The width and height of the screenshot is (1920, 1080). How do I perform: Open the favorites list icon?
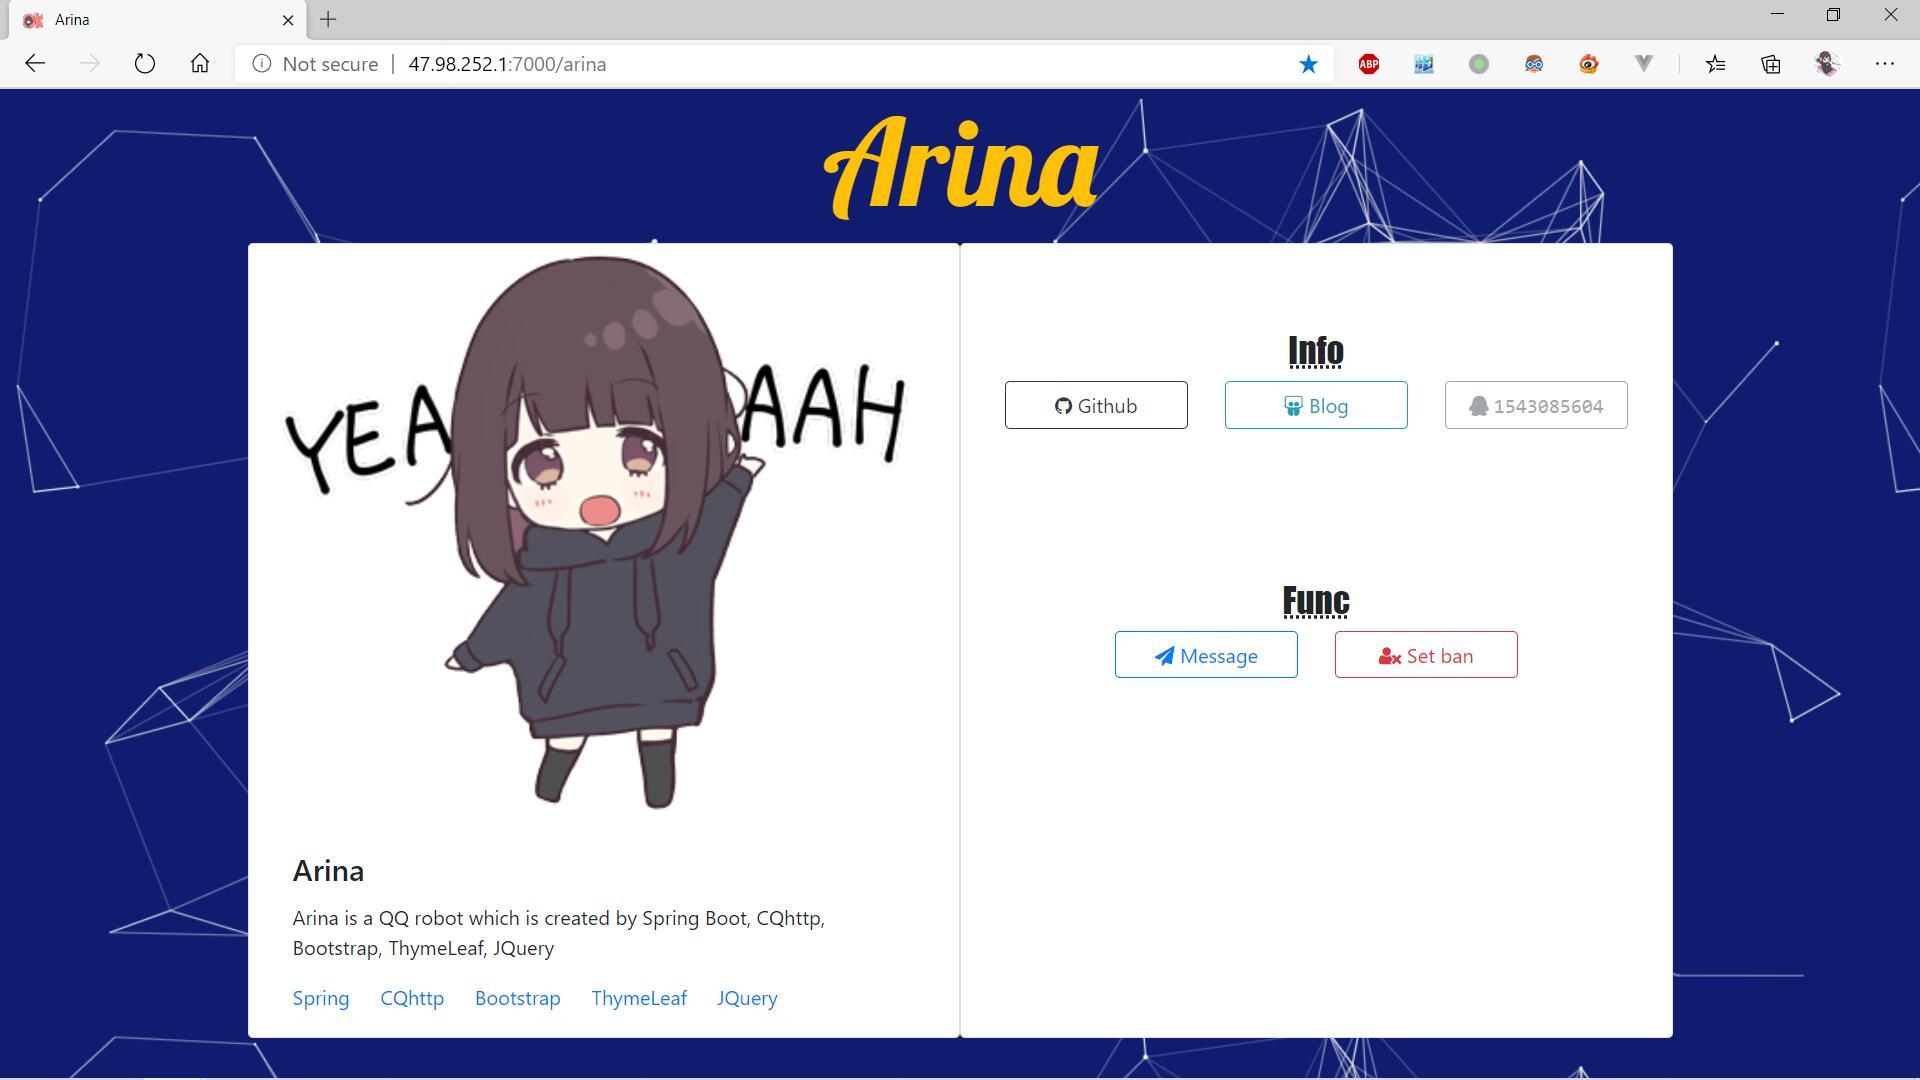pyautogui.click(x=1716, y=64)
